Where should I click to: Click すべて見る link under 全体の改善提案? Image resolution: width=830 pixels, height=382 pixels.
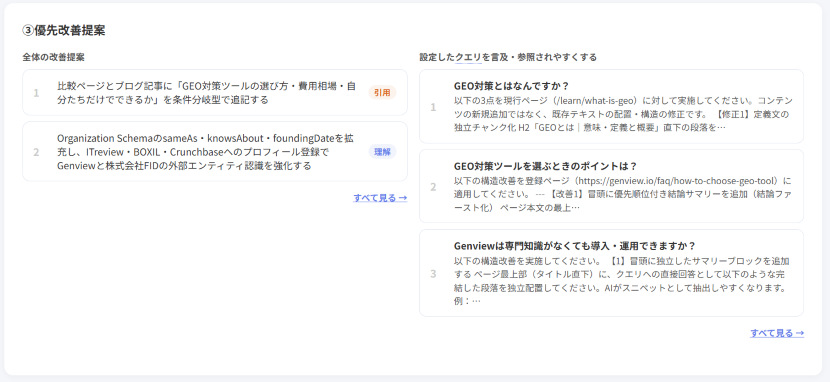point(380,198)
